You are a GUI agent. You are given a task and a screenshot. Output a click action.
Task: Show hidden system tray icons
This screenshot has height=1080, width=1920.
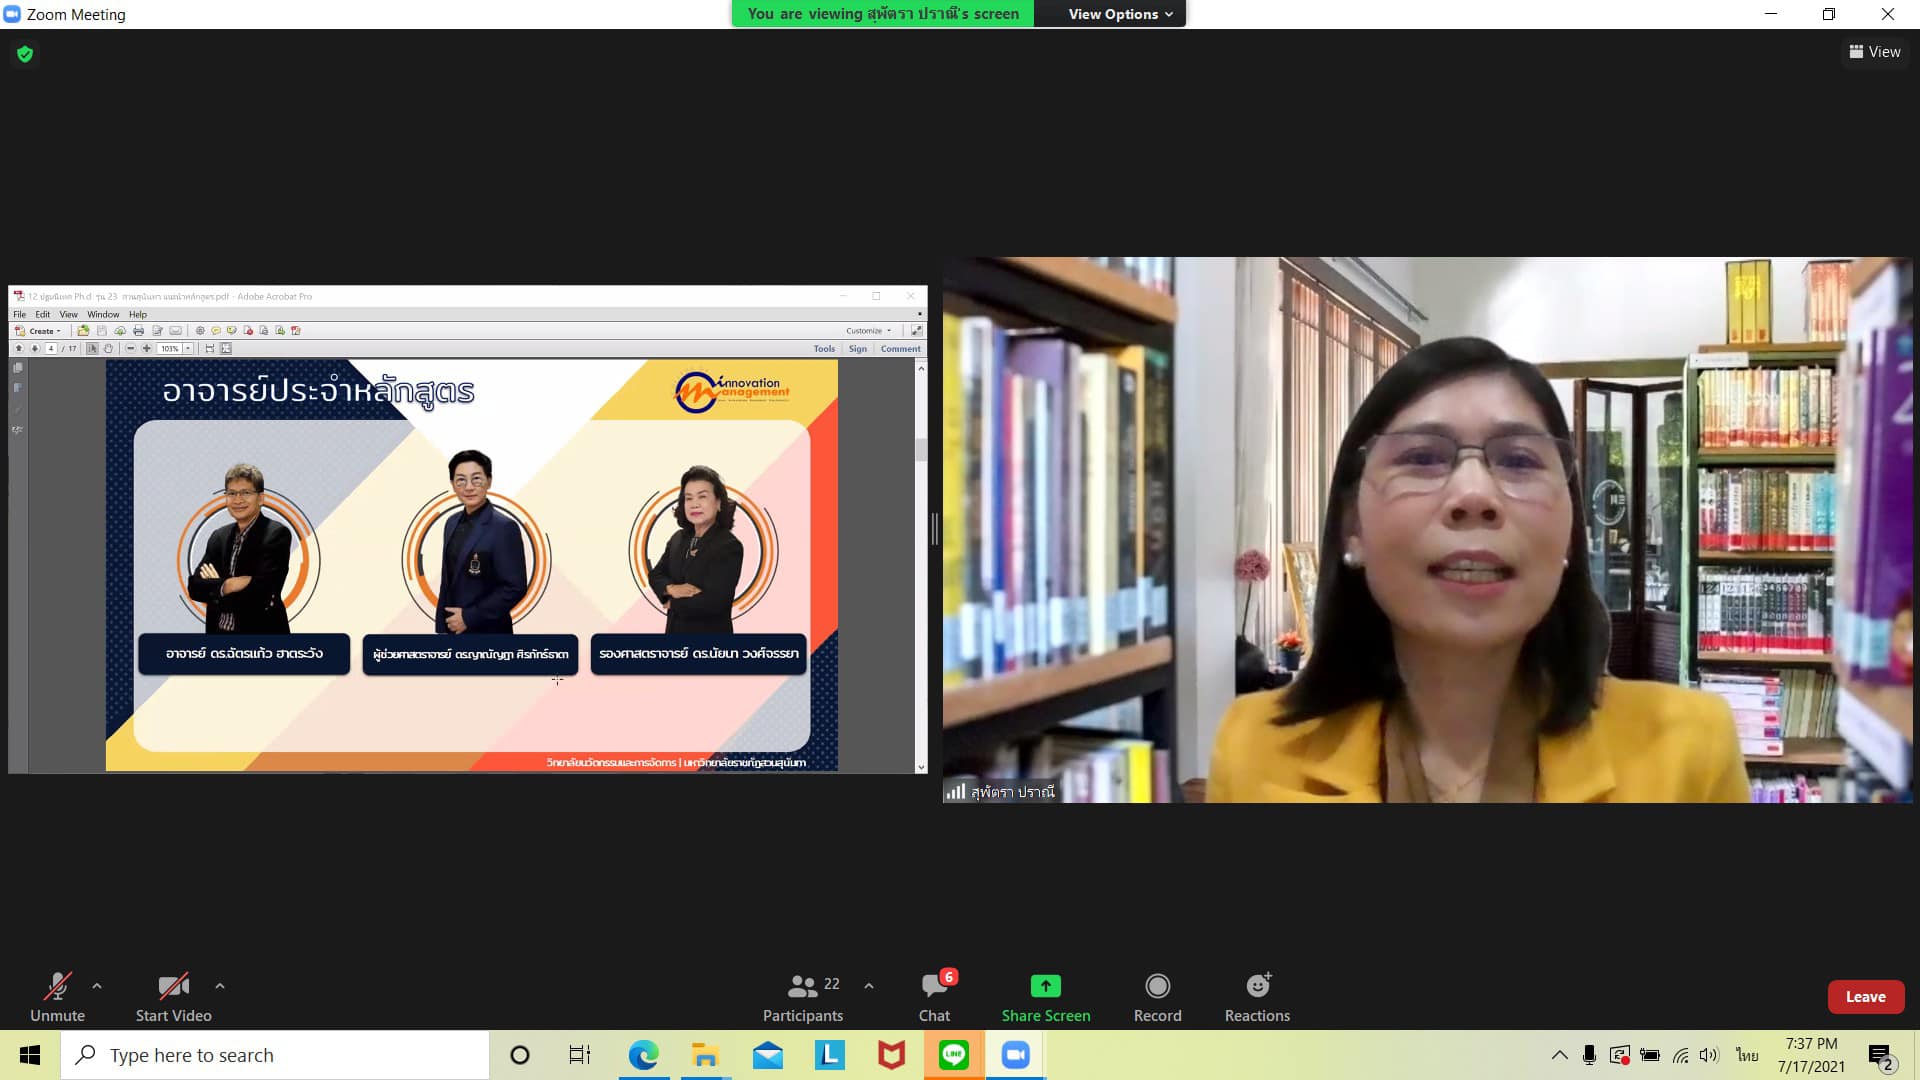click(x=1559, y=1055)
